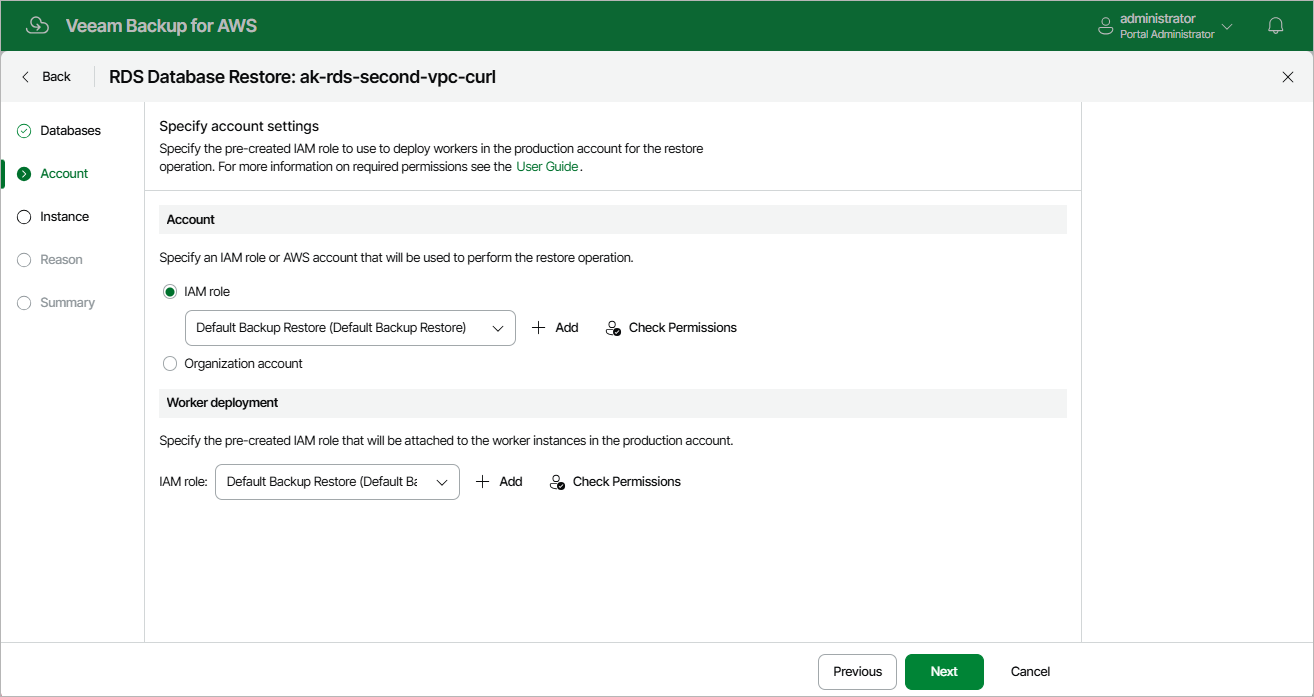Click the administrator user profile icon
The width and height of the screenshot is (1314, 697).
click(1105, 26)
